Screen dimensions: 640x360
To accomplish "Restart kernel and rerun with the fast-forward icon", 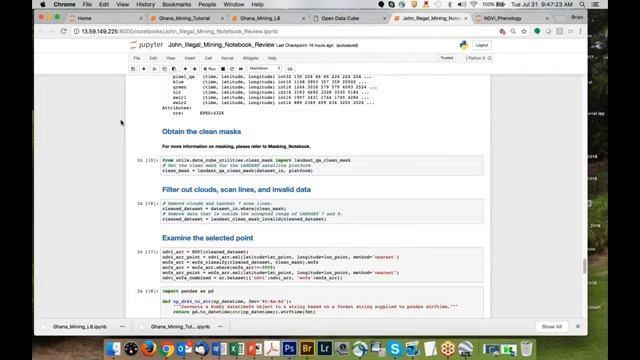I will [x=241, y=69].
